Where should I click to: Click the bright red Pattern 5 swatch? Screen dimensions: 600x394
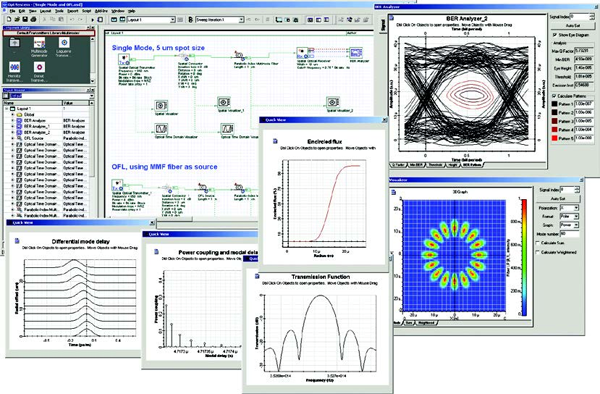point(554,138)
